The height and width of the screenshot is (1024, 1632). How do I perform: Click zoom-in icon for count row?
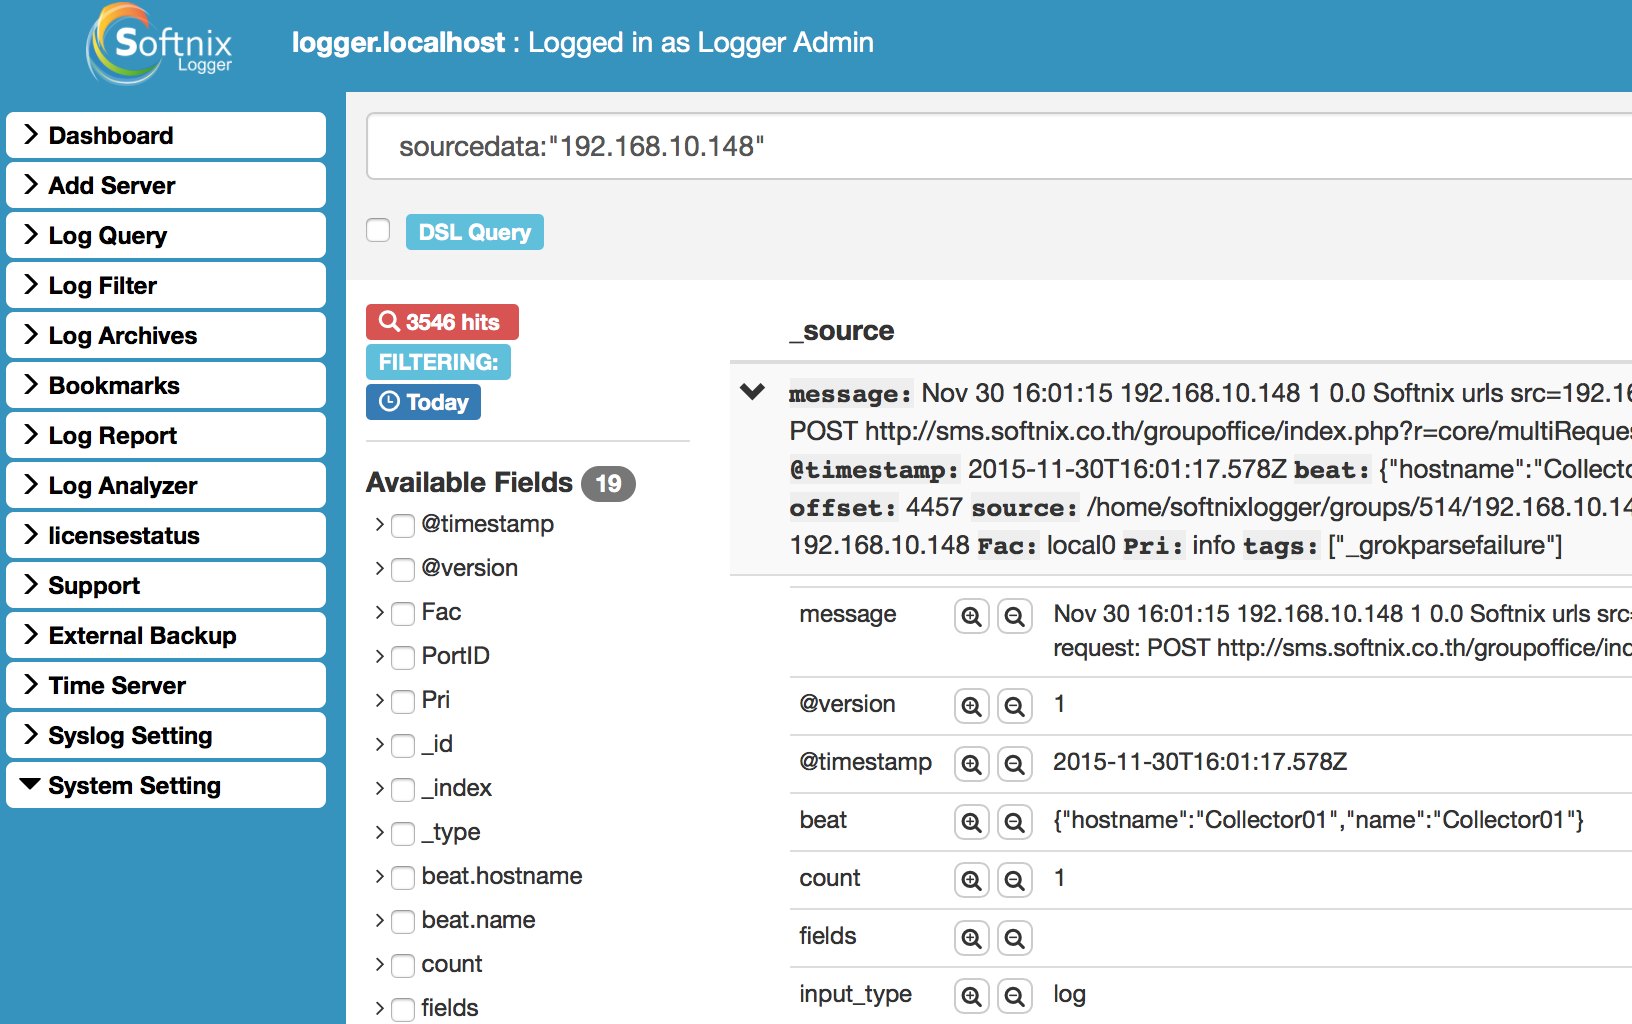[971, 880]
